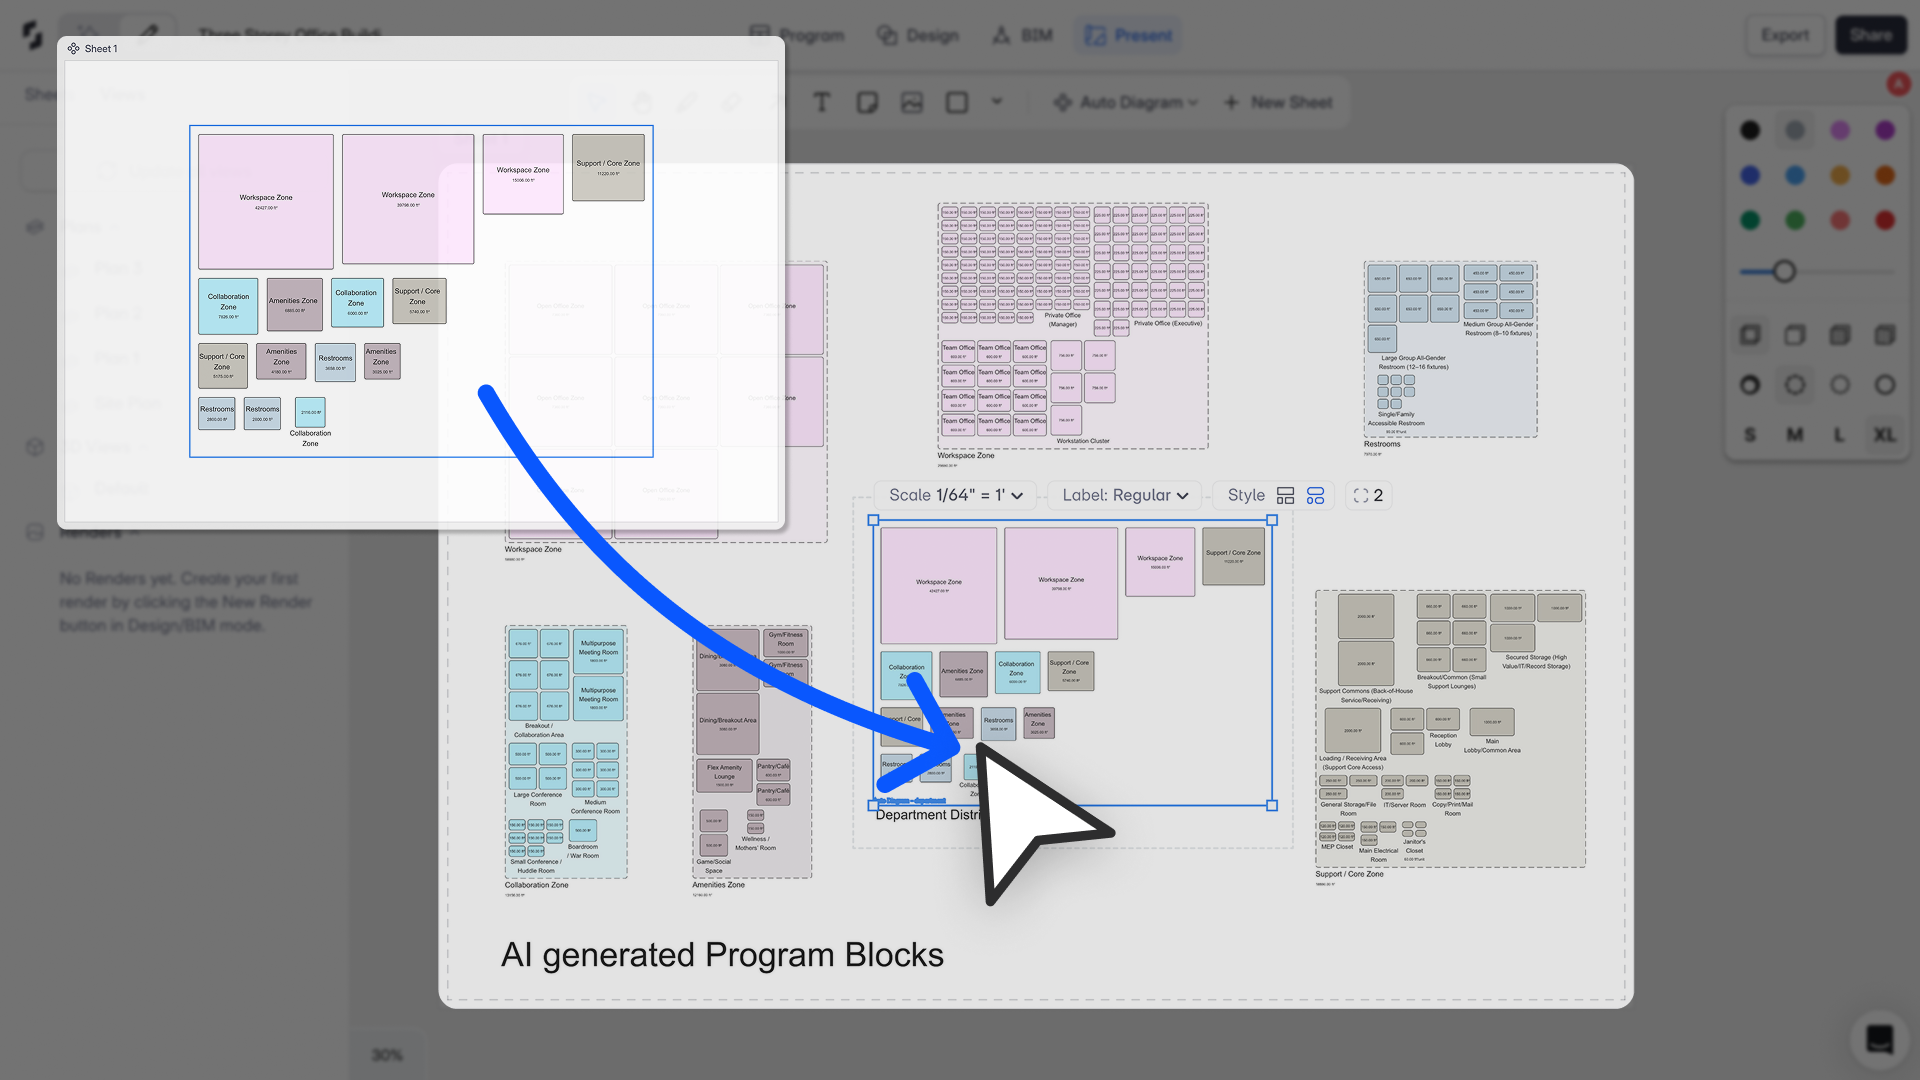Select the XL size option
Image resolution: width=1920 pixels, height=1080 pixels.
[1884, 435]
